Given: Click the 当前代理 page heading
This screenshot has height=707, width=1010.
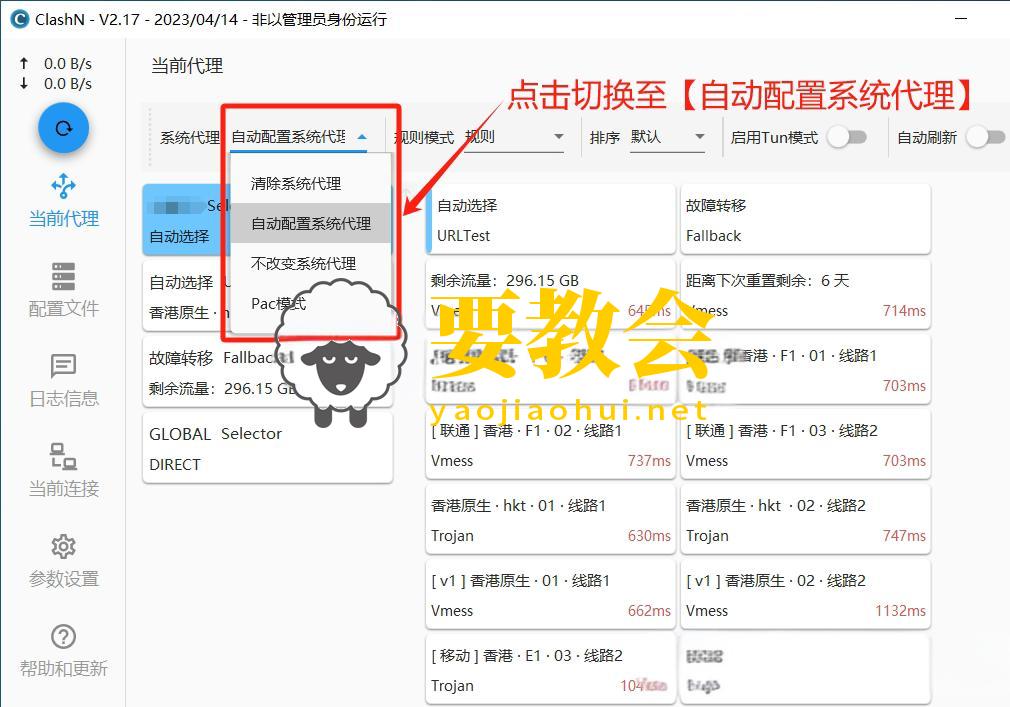Looking at the screenshot, I should [187, 66].
